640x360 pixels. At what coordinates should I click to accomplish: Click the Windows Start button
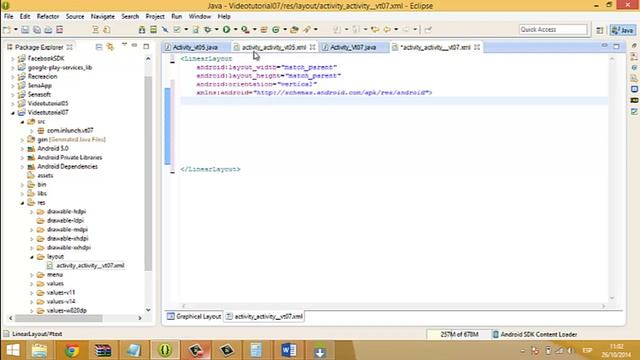pos(13,351)
